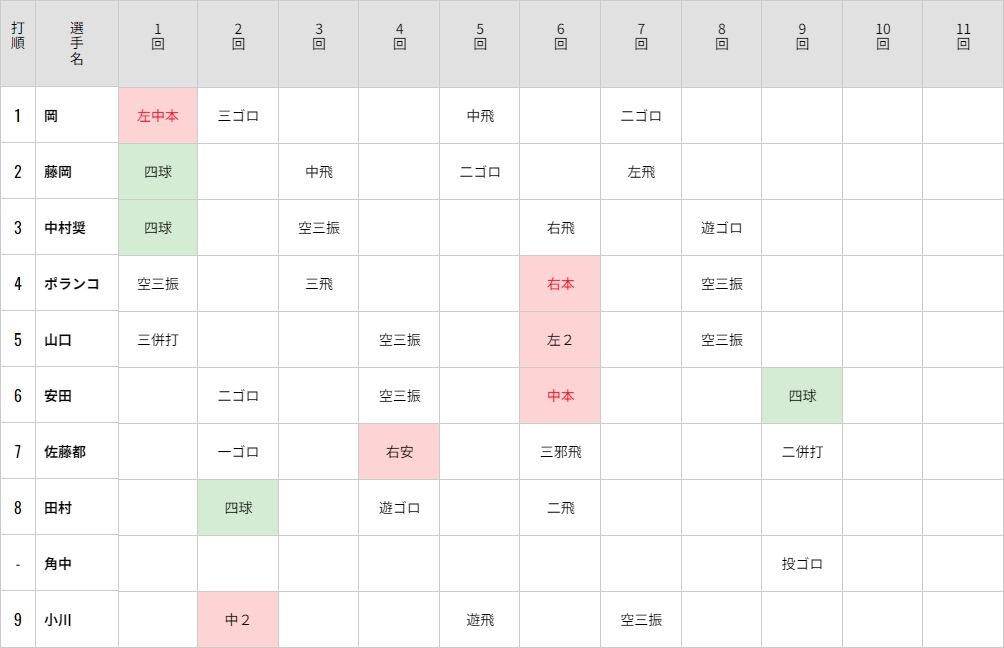The image size is (1004, 648).
Task: Select the 打順 column header
Action: pos(18,44)
